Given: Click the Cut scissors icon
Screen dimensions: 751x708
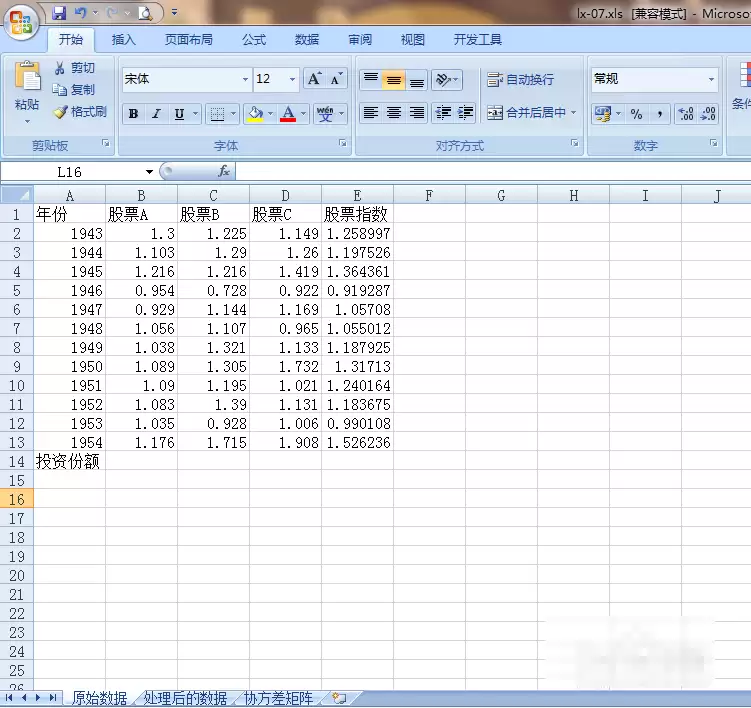Looking at the screenshot, I should (60, 68).
